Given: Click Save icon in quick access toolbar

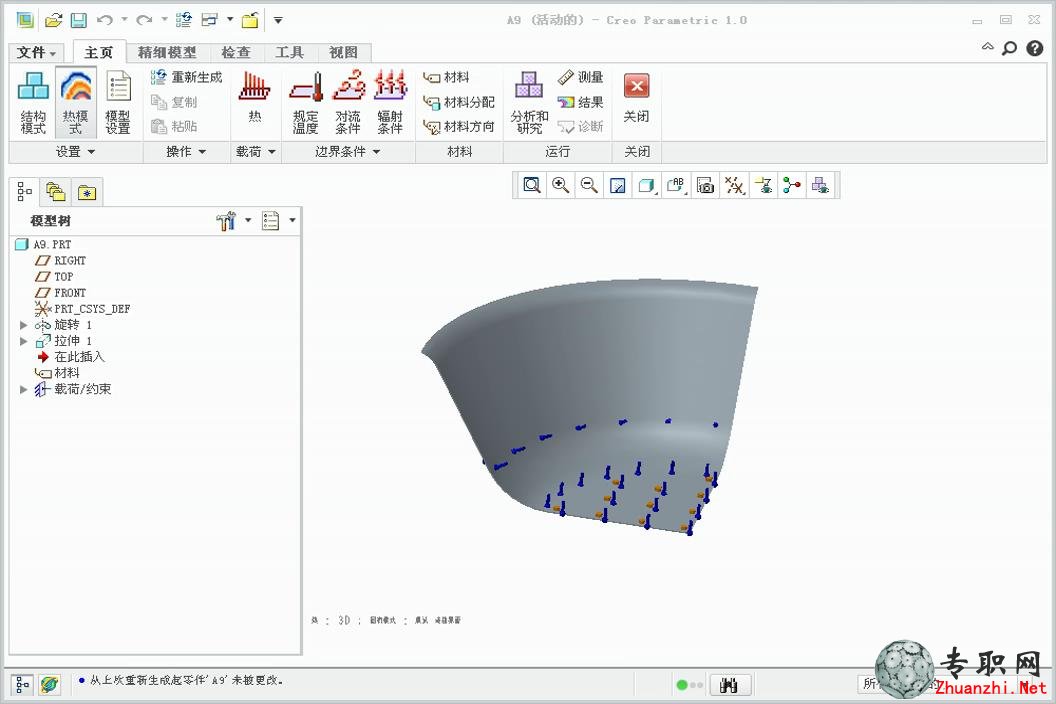Looking at the screenshot, I should 79,20.
